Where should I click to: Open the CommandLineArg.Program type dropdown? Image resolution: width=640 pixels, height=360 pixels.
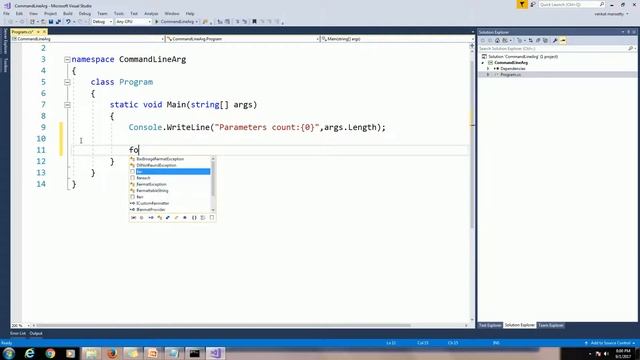[242, 39]
